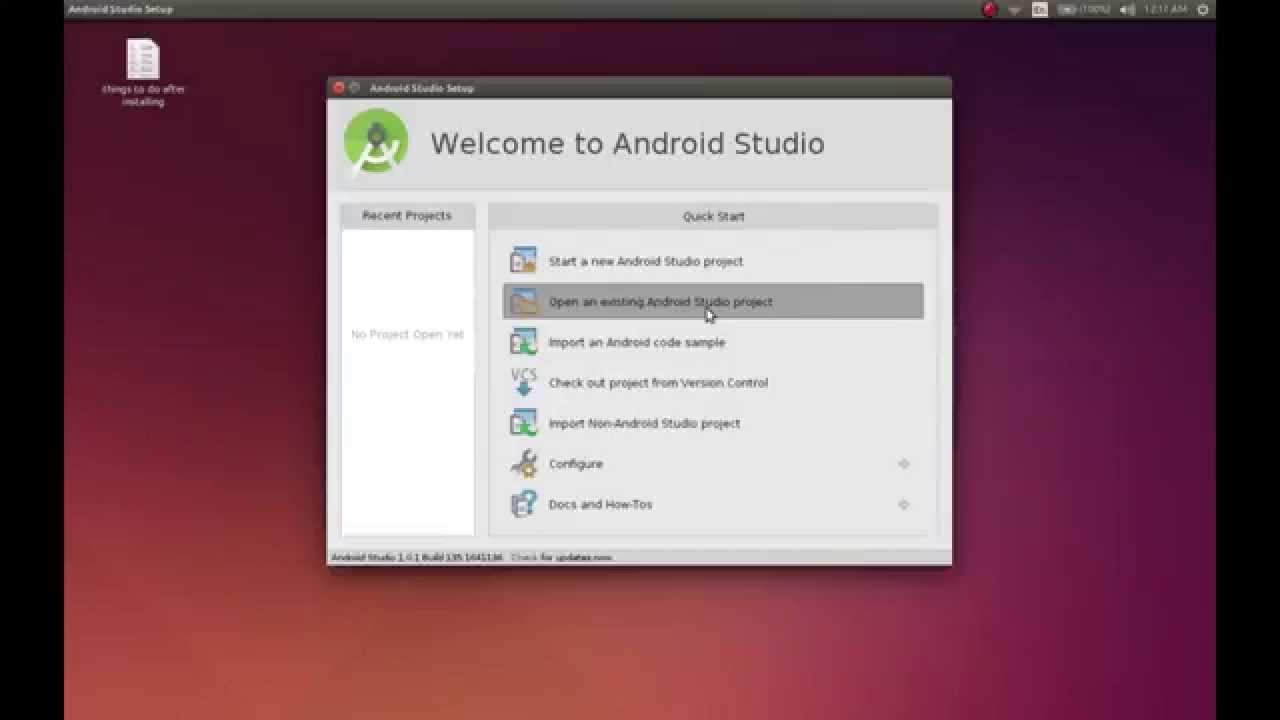Expand the 'Docs and How-Tos' arrow
This screenshot has width=1280, height=720.
(x=904, y=504)
